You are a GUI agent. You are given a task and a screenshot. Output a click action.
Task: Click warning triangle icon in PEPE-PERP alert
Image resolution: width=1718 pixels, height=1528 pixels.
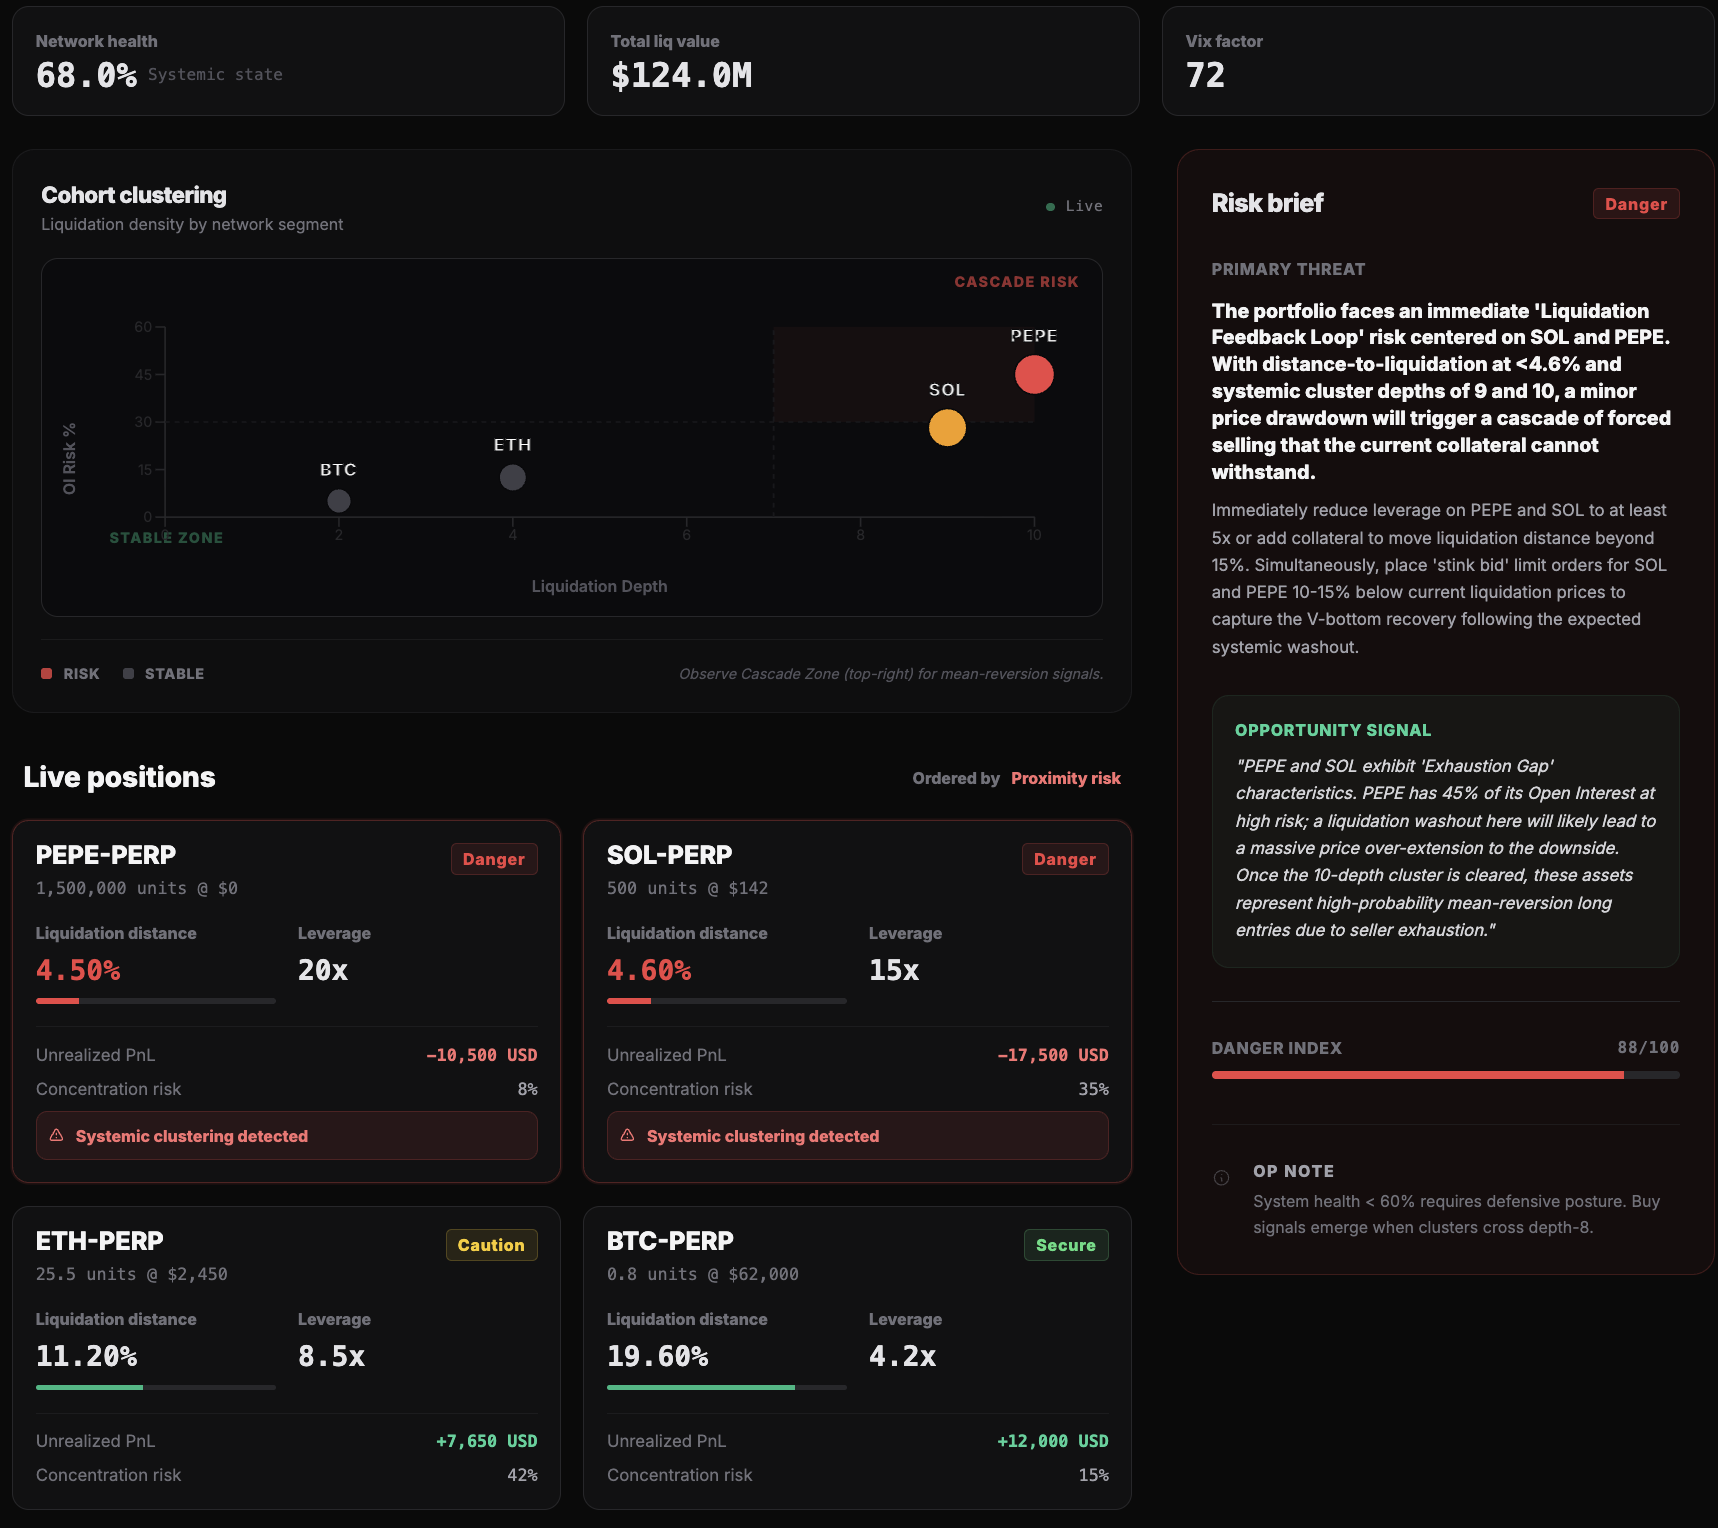coord(57,1136)
